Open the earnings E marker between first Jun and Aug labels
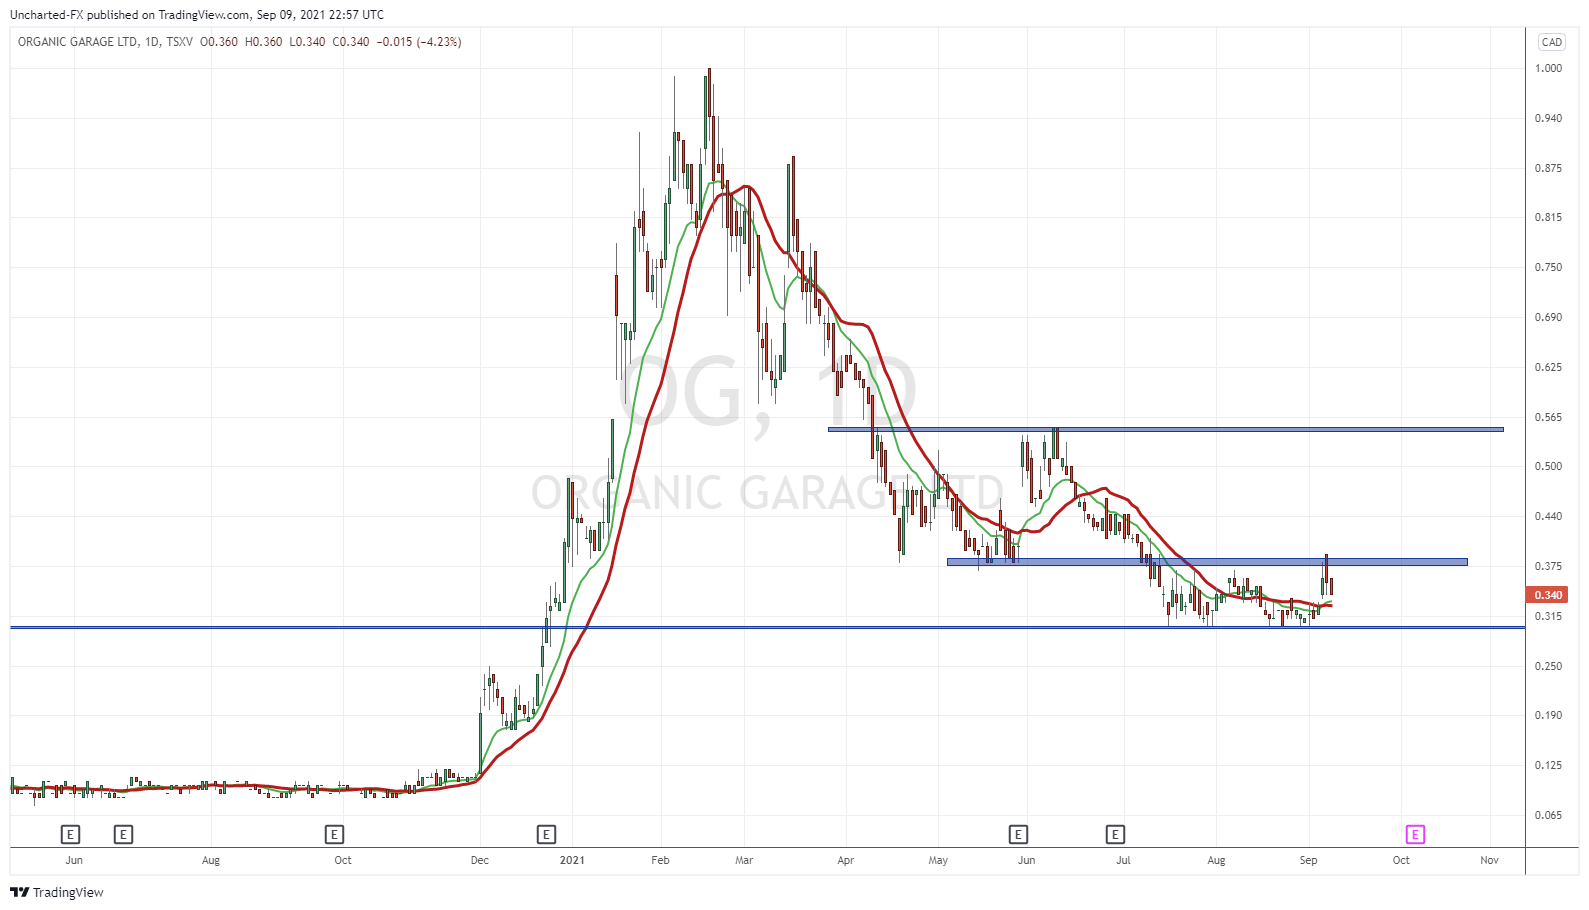The width and height of the screenshot is (1589, 910). (123, 834)
